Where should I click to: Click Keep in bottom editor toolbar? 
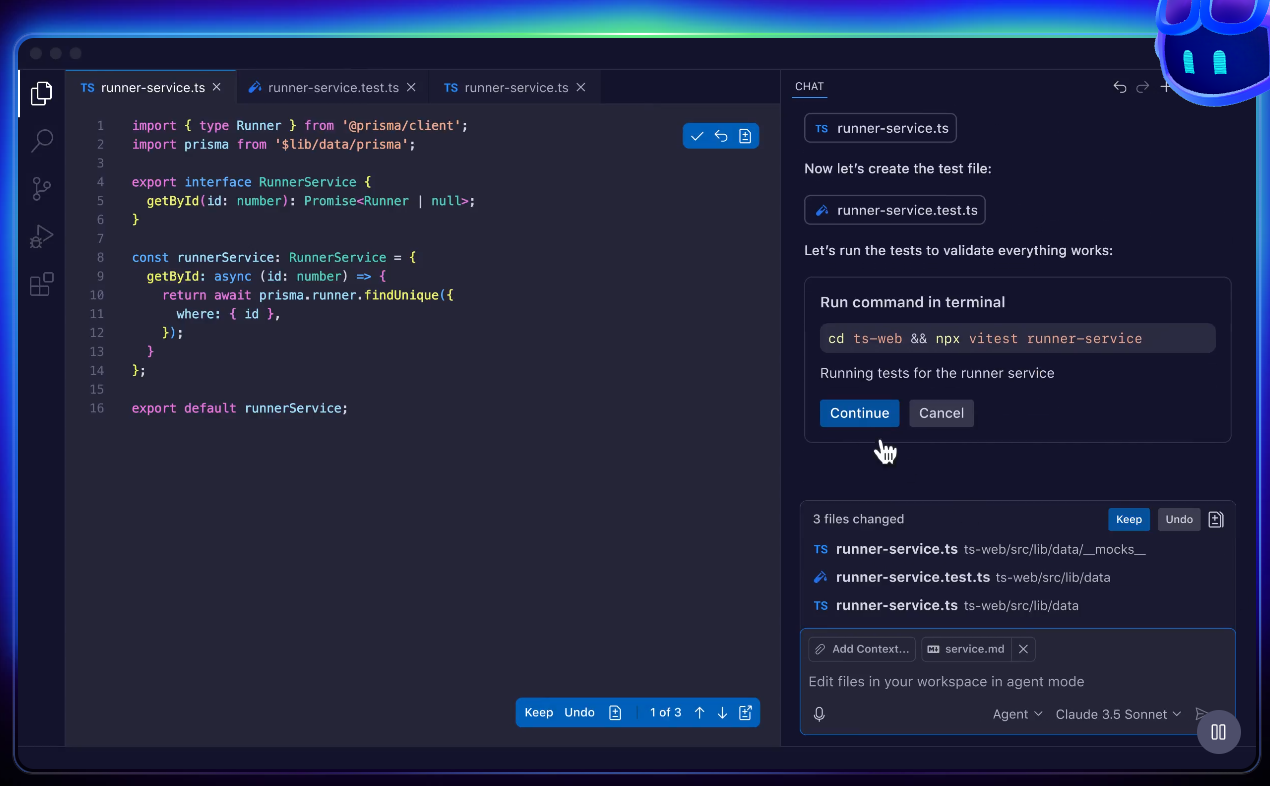[538, 713]
